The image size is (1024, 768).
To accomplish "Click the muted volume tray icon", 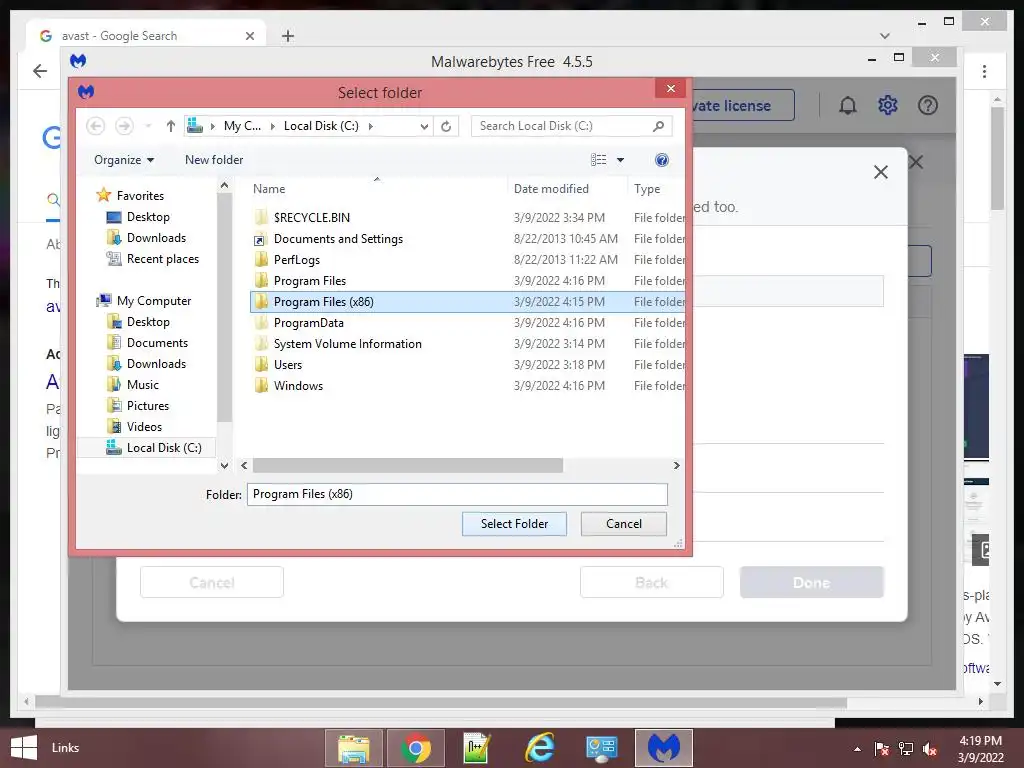I will tap(930, 749).
